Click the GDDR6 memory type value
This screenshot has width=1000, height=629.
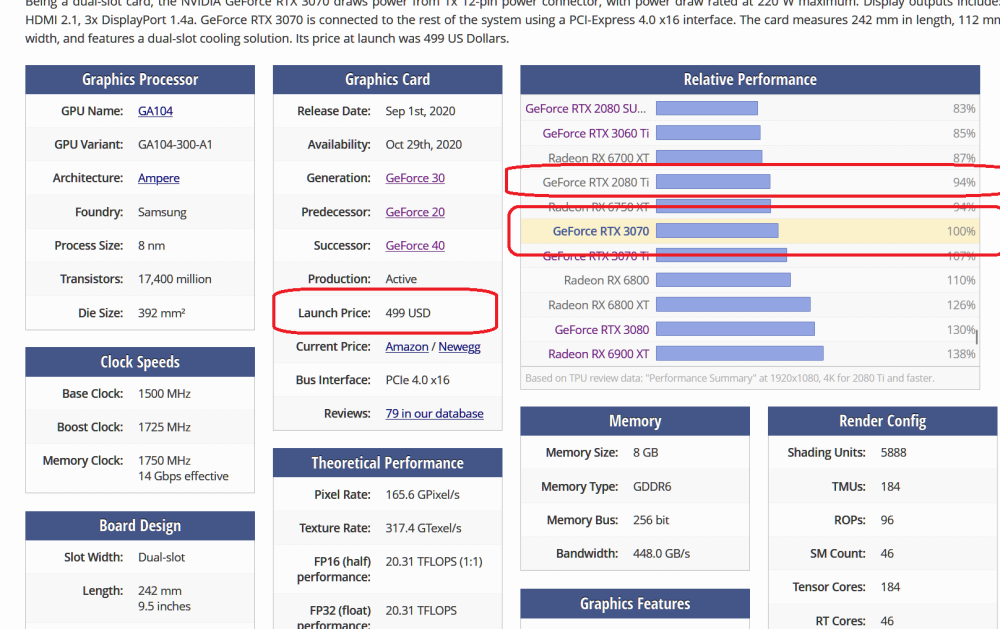click(652, 486)
